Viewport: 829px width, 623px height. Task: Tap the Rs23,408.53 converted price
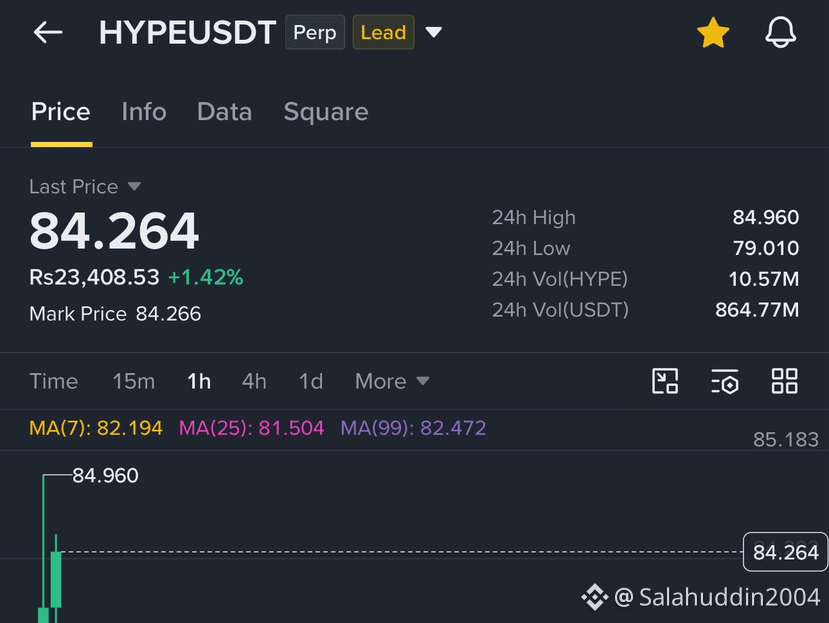[94, 277]
